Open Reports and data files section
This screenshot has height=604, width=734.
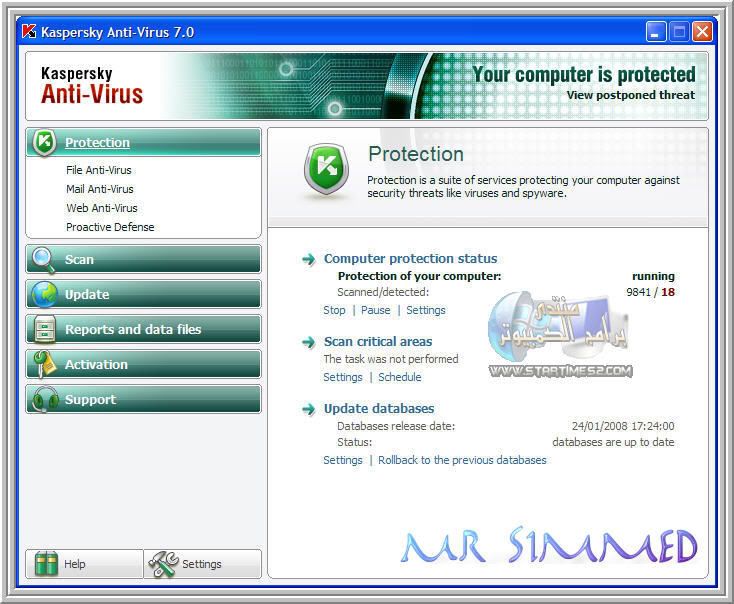[144, 329]
